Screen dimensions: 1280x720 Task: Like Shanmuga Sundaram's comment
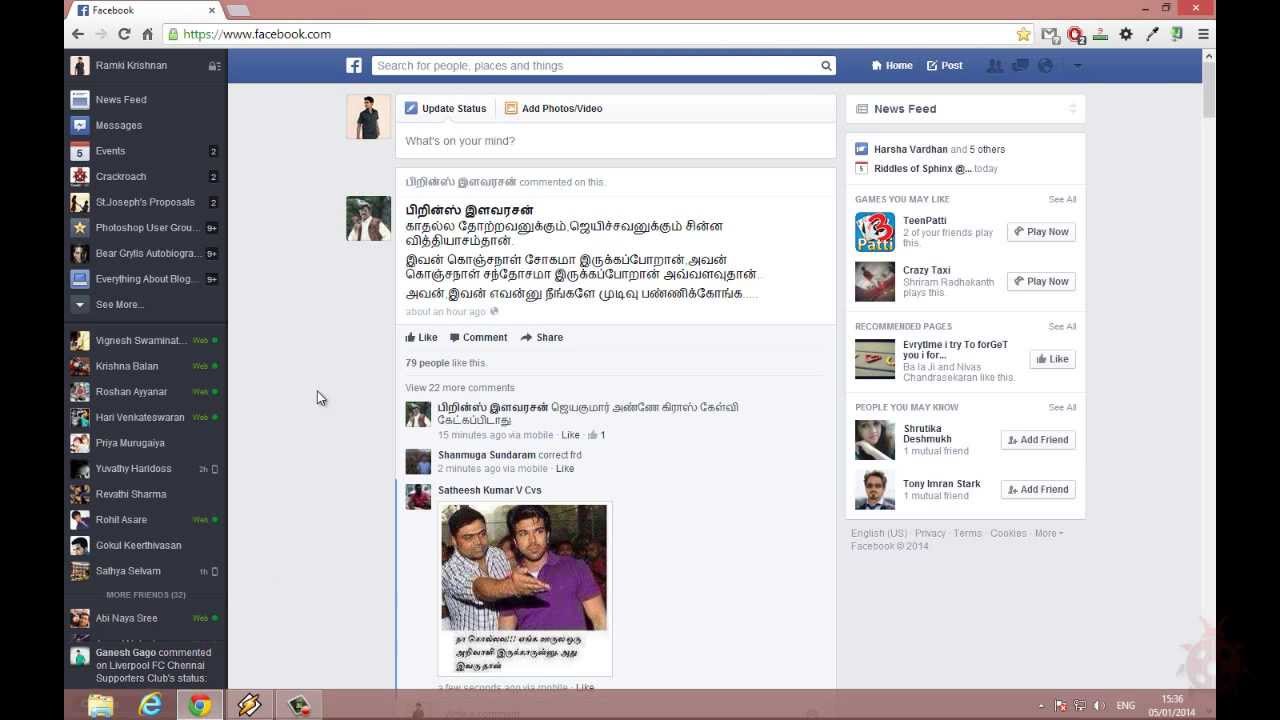coord(565,468)
